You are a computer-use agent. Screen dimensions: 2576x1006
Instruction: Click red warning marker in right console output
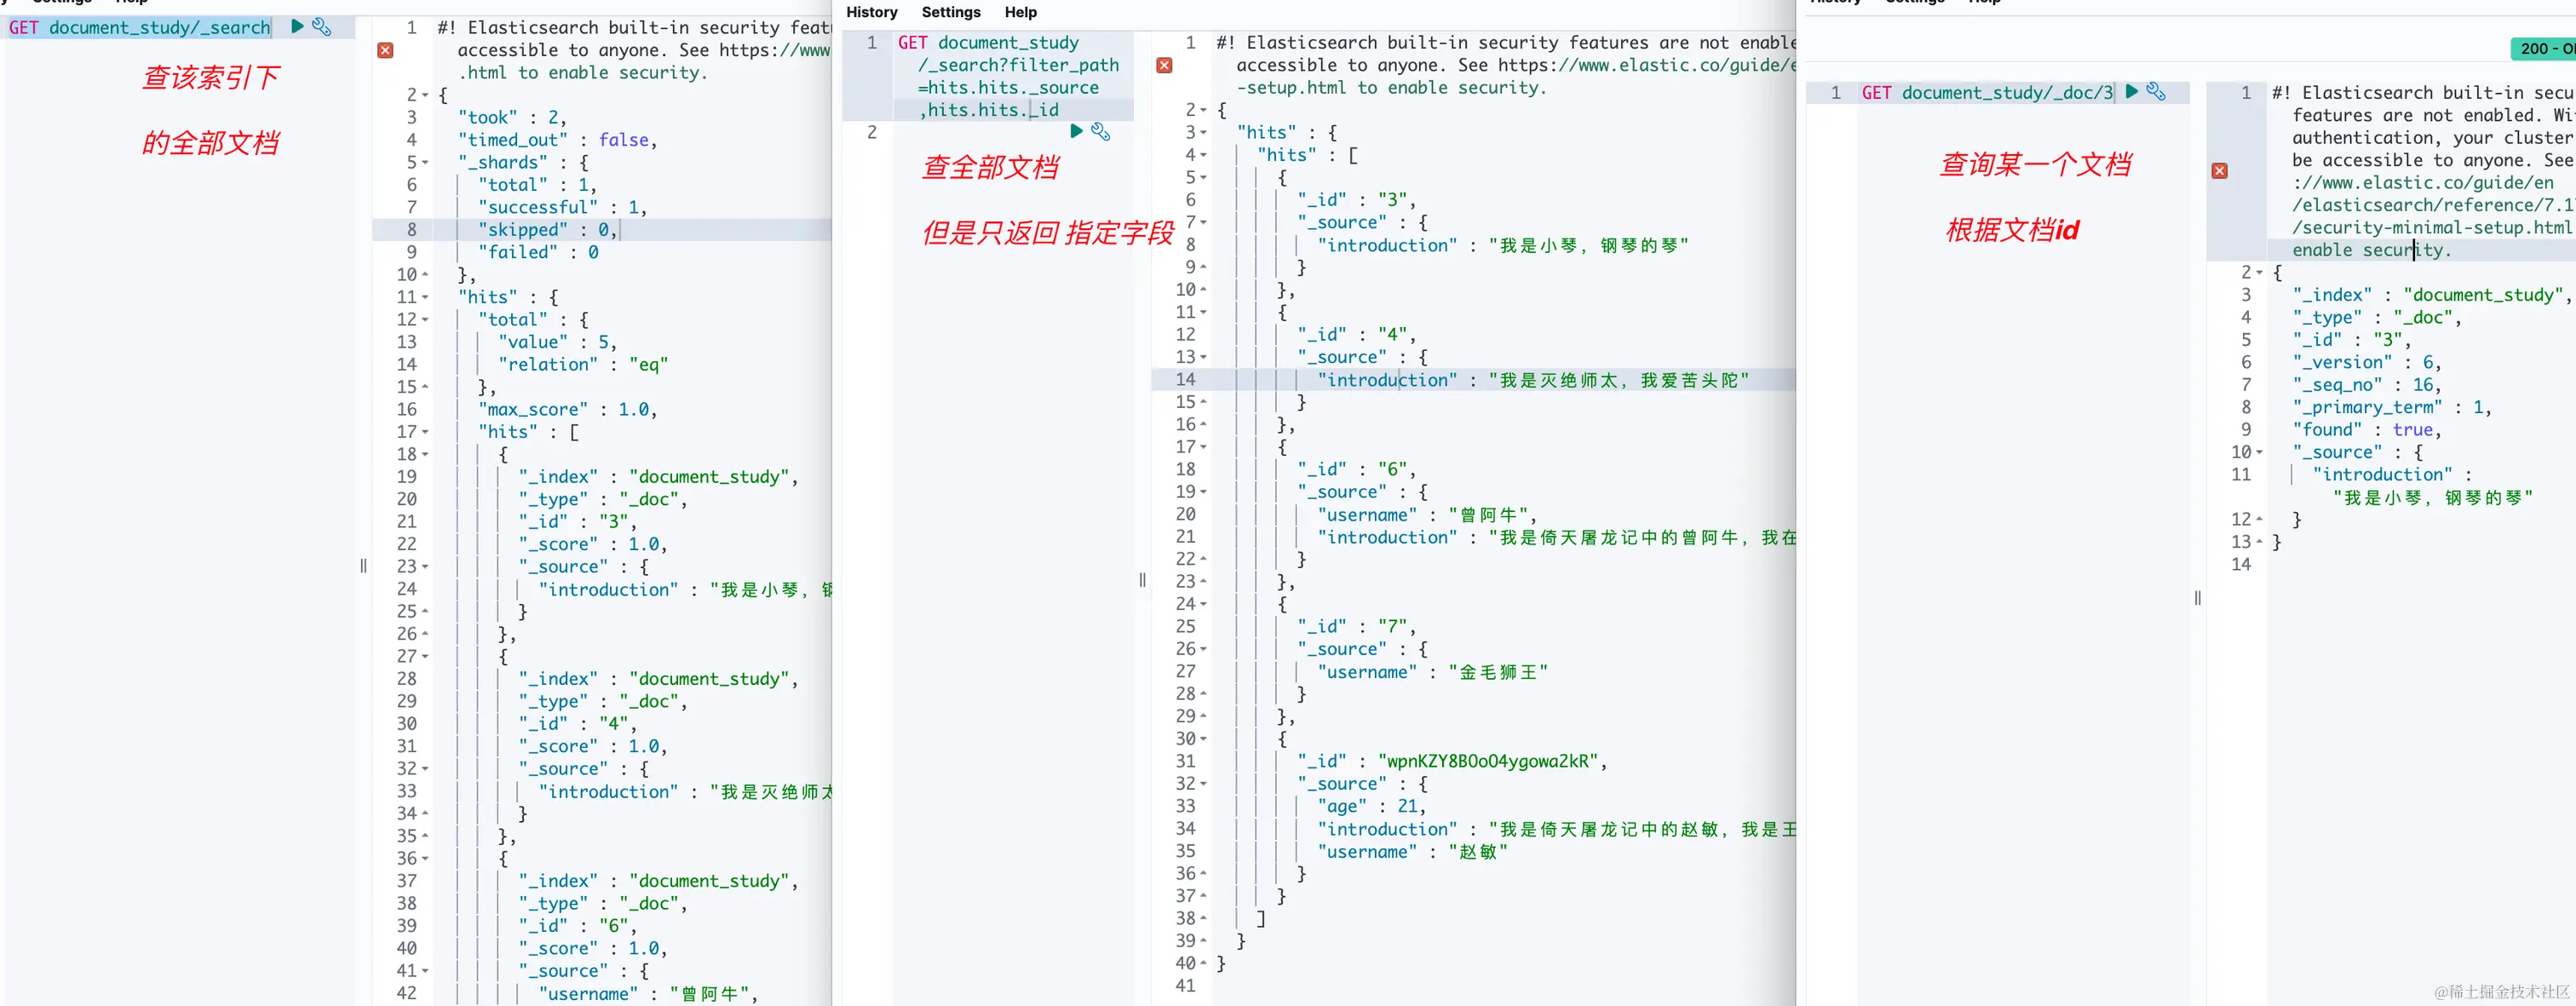coord(2219,171)
